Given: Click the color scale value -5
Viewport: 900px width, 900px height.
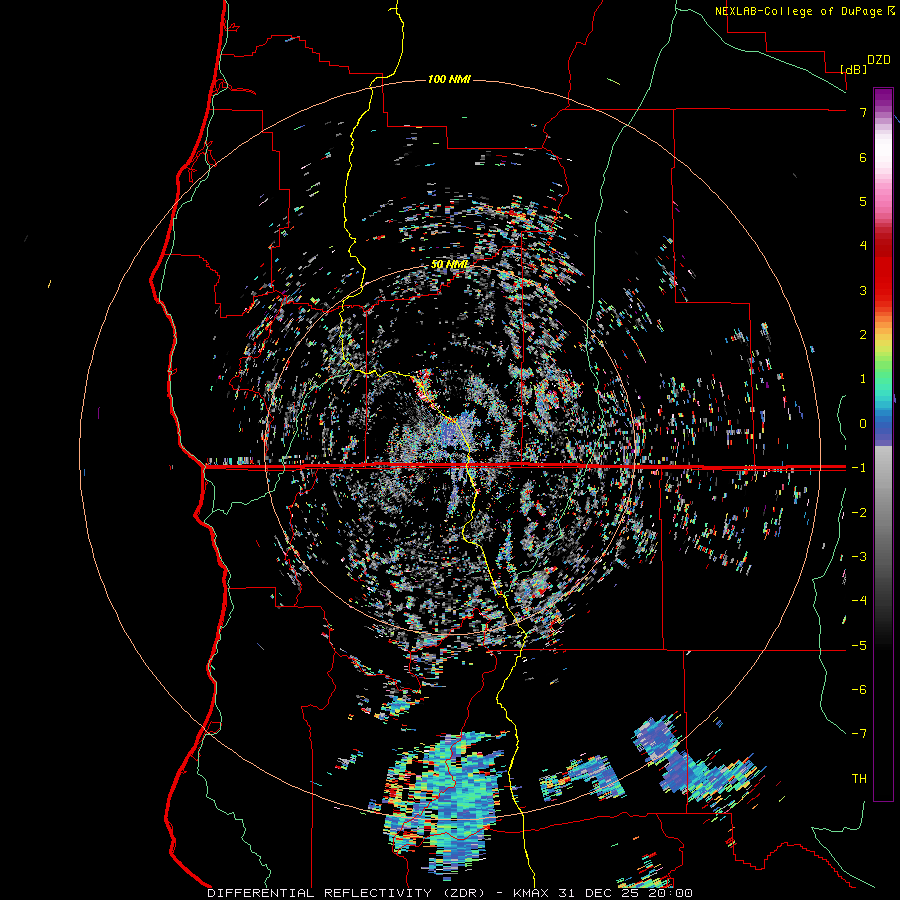Looking at the screenshot, I should pos(859,645).
